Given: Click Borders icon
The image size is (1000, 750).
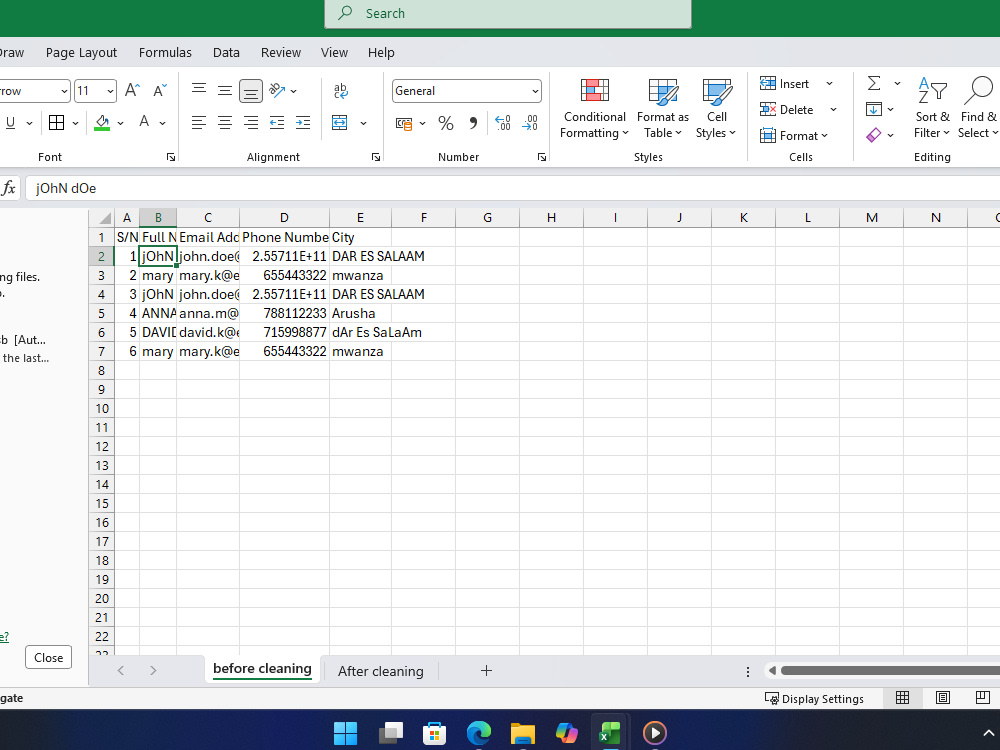Looking at the screenshot, I should [x=57, y=122].
